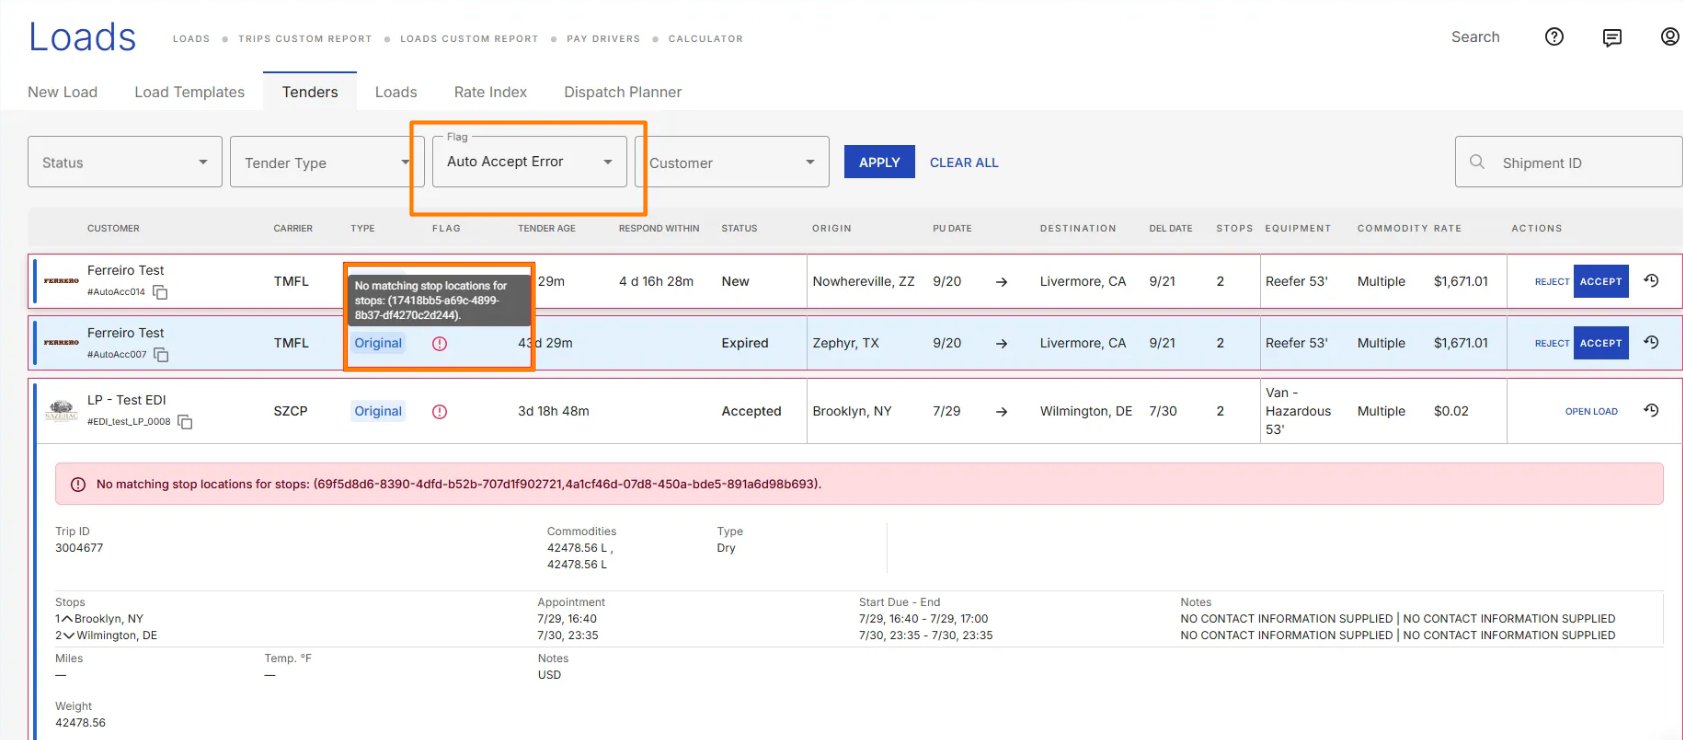Screen dimensions: 1683x740
Task: Copy the #EDI_test_LP_0008 shipment ID
Action: (x=185, y=422)
